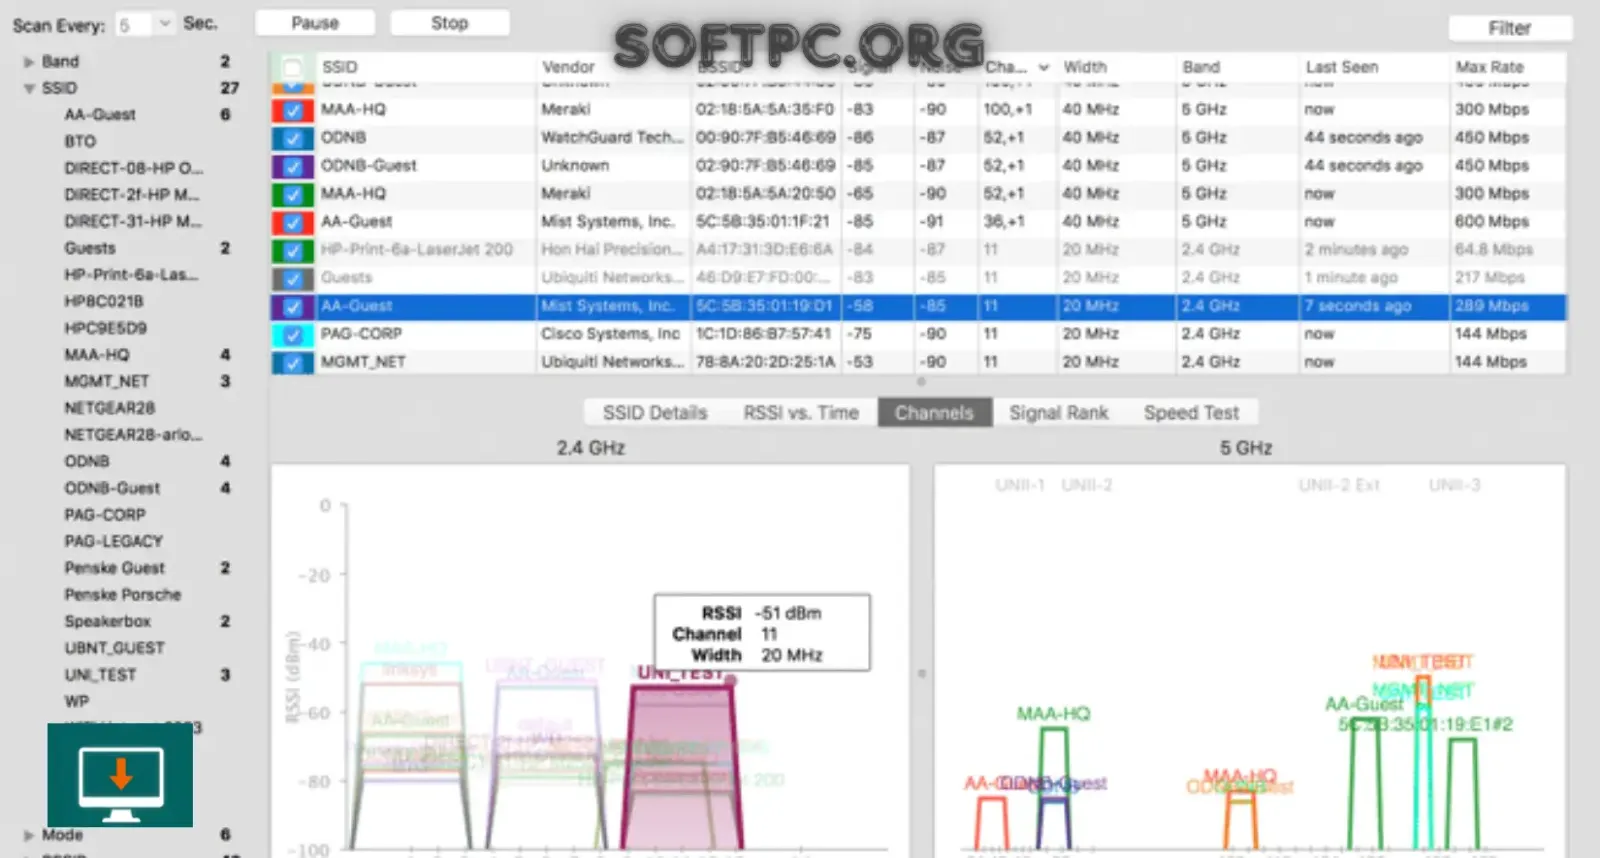
Task: Select ODNB-Guest in the sidebar list
Action: [112, 488]
